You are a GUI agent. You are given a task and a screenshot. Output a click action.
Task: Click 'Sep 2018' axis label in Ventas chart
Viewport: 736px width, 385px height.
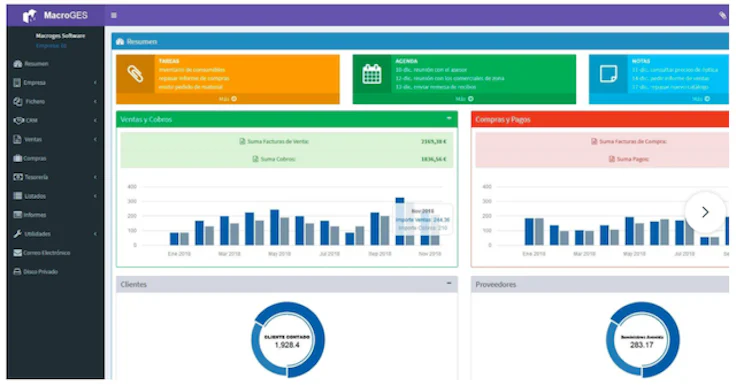379,254
